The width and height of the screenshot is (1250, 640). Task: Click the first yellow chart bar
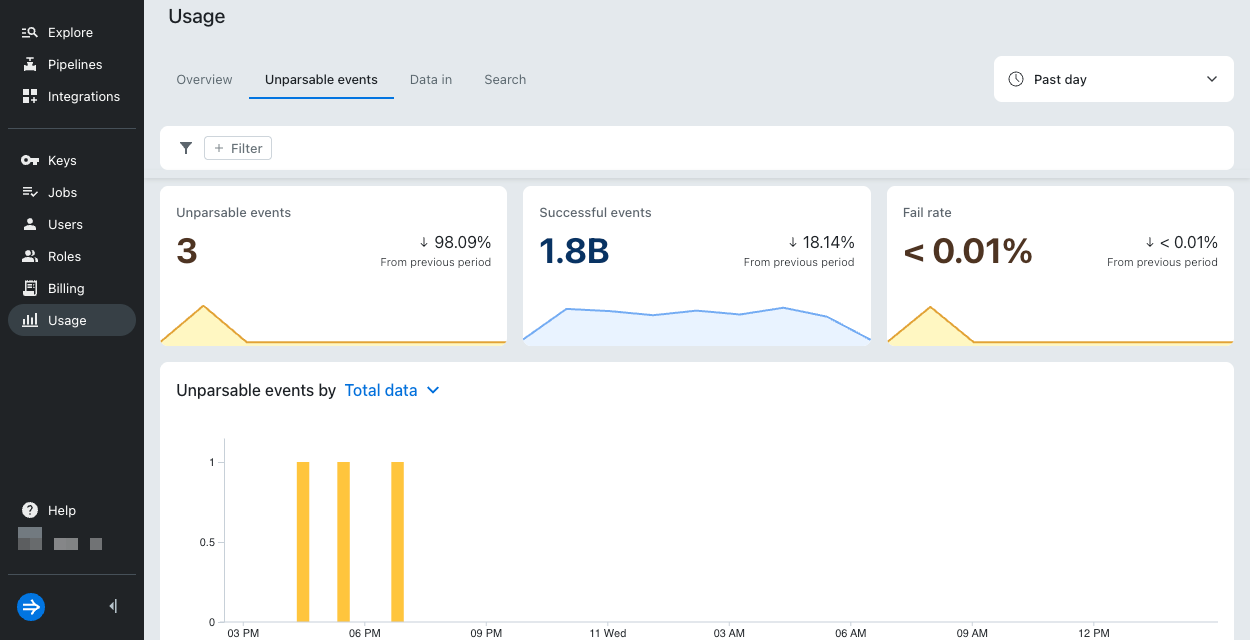tap(303, 541)
